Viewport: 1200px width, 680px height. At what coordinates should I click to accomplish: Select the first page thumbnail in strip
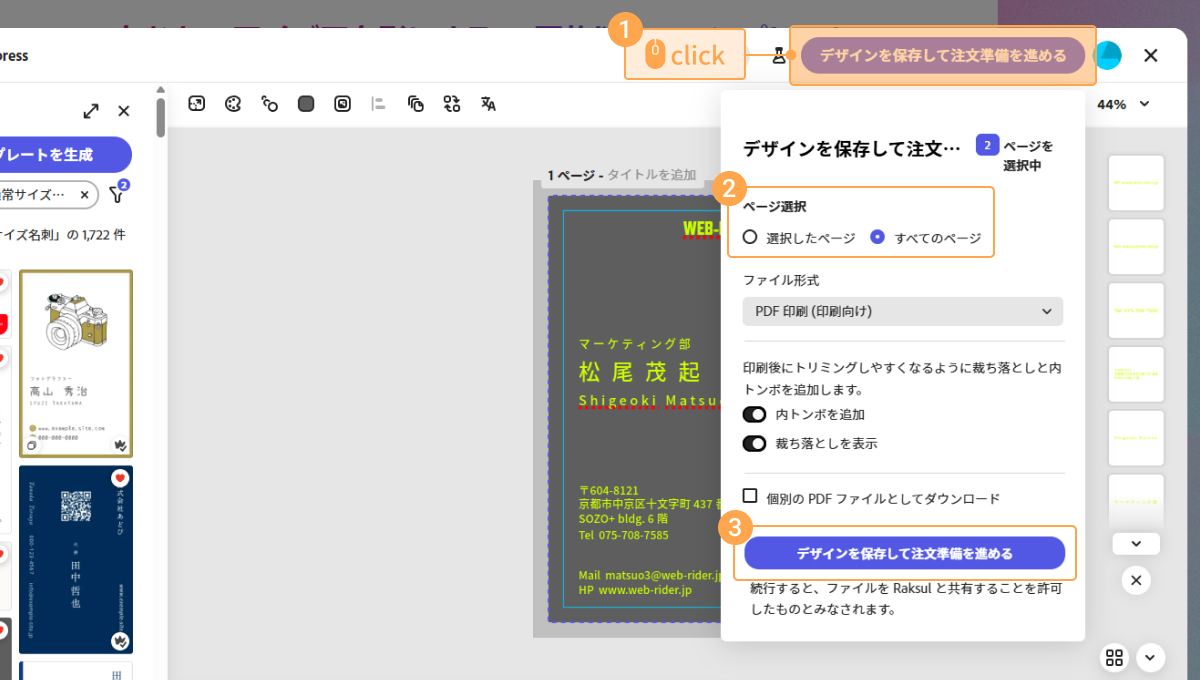pyautogui.click(x=1136, y=183)
